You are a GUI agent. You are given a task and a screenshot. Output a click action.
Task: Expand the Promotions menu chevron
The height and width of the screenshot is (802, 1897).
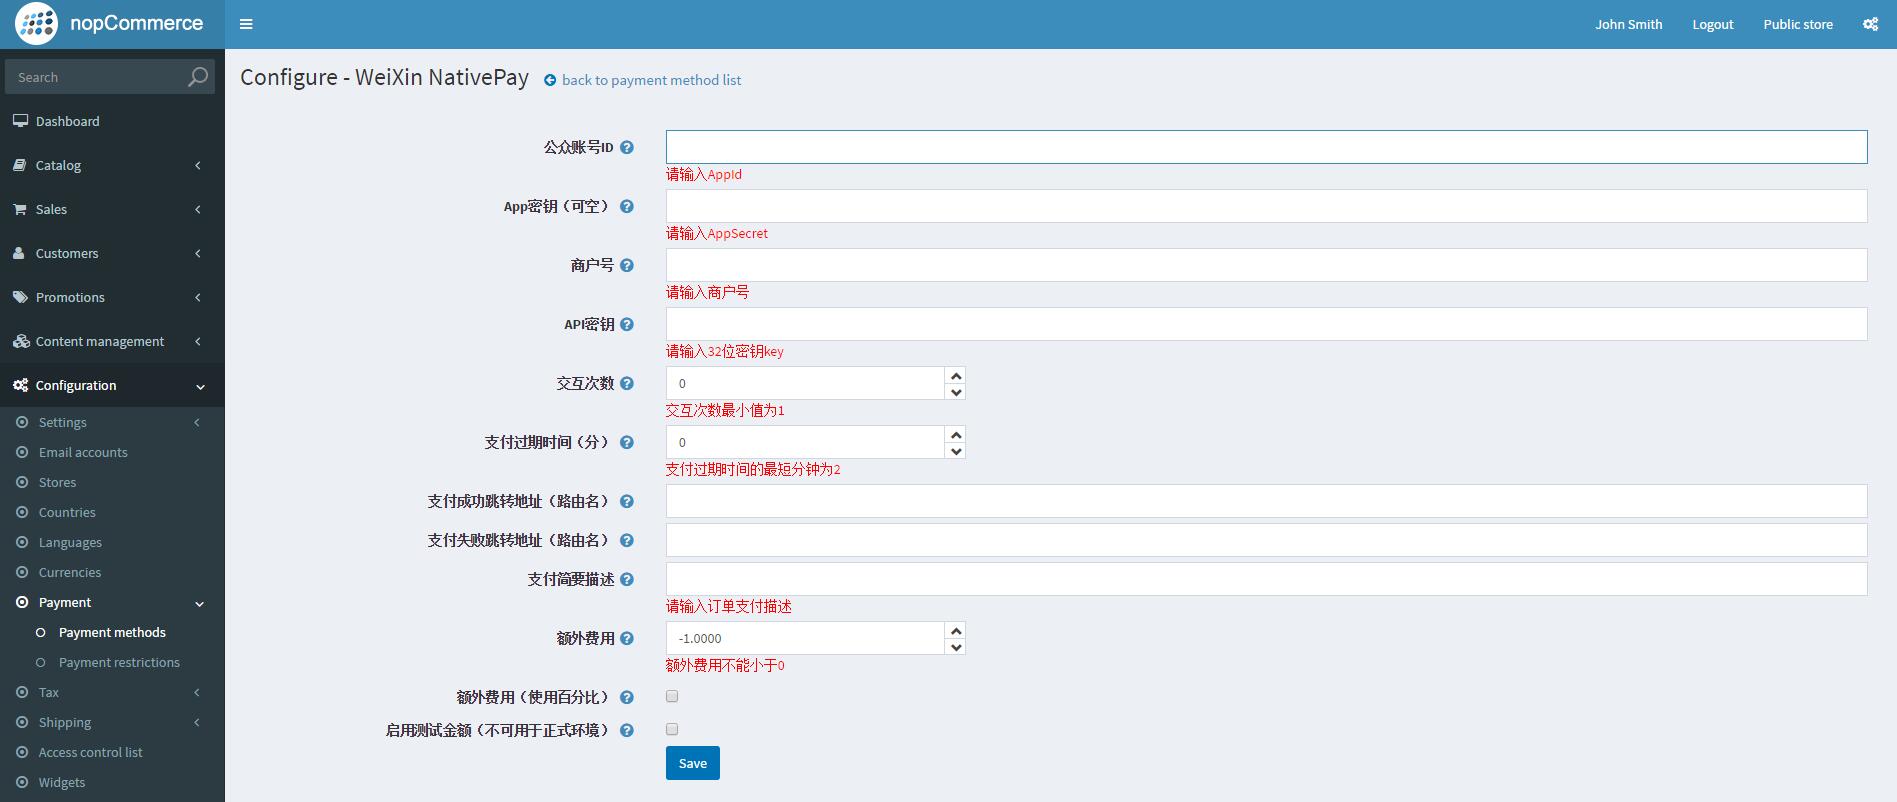[x=198, y=297]
